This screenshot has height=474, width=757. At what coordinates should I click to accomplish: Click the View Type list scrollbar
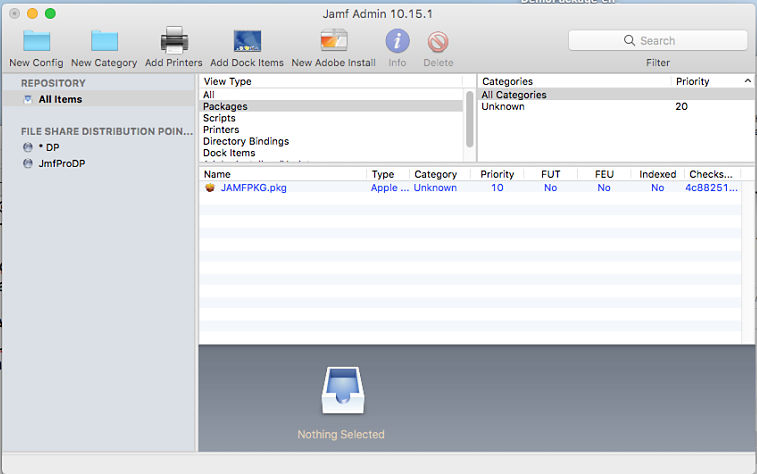470,119
